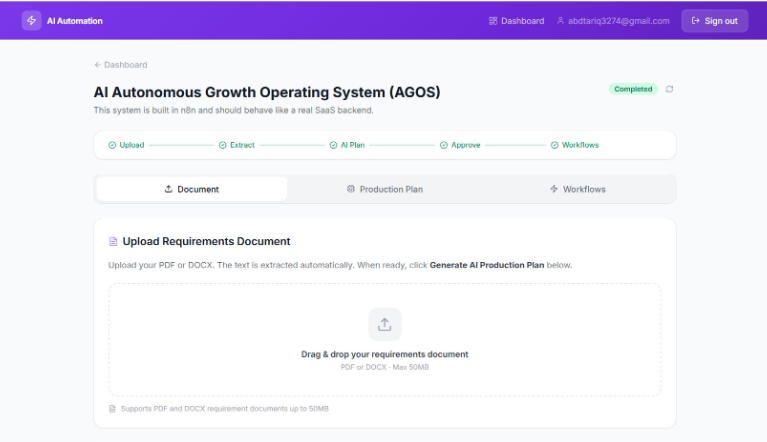Image resolution: width=767 pixels, height=442 pixels.
Task: Click the refresh icon next to Completed
Action: [x=669, y=89]
